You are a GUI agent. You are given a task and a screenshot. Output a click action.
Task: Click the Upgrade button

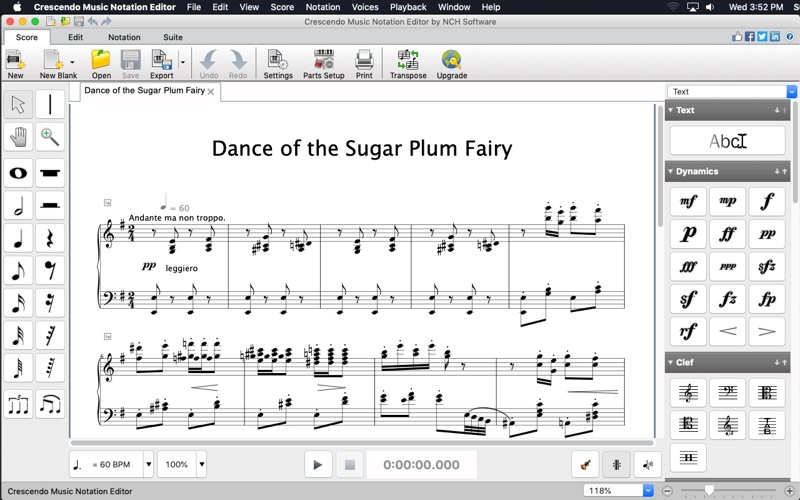point(452,64)
